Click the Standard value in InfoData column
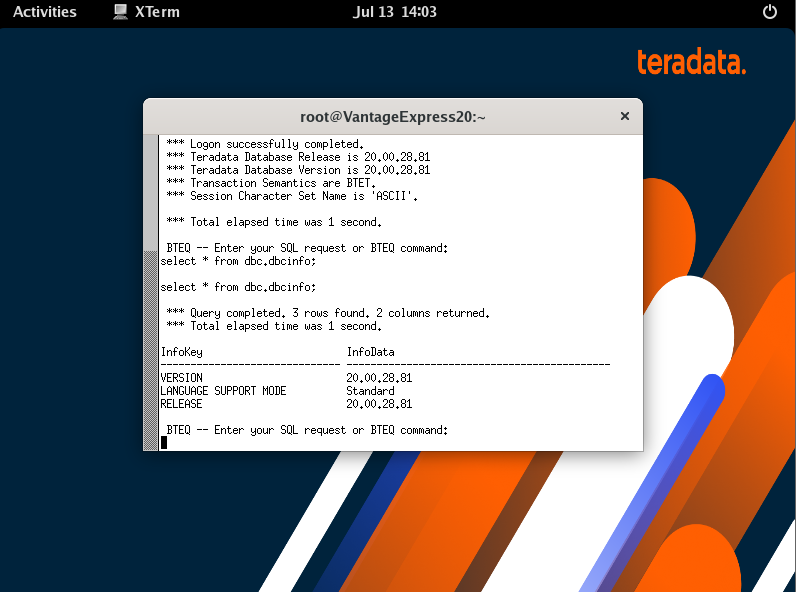Image resolution: width=796 pixels, height=592 pixels. [370, 391]
